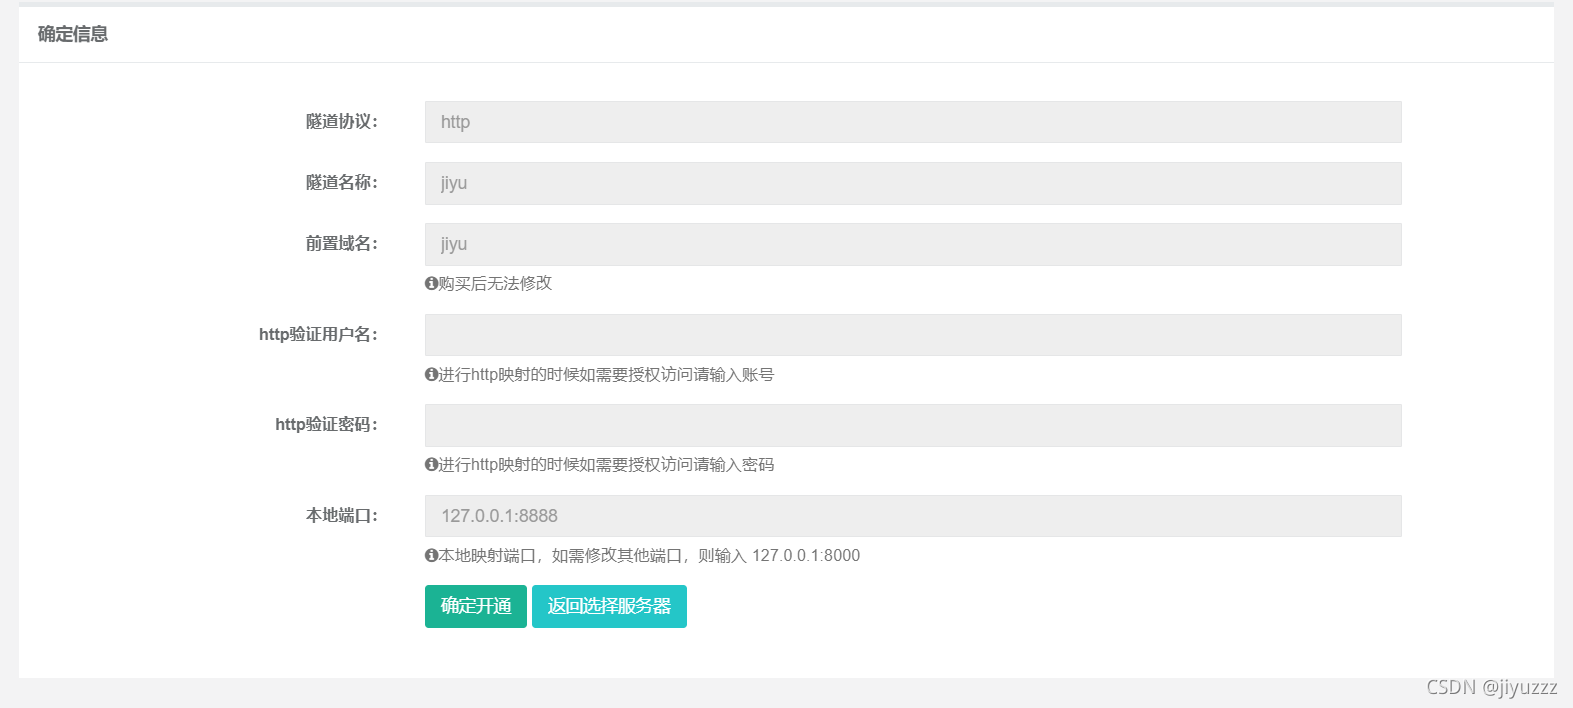Click the 隧道名称 label

(x=342, y=183)
